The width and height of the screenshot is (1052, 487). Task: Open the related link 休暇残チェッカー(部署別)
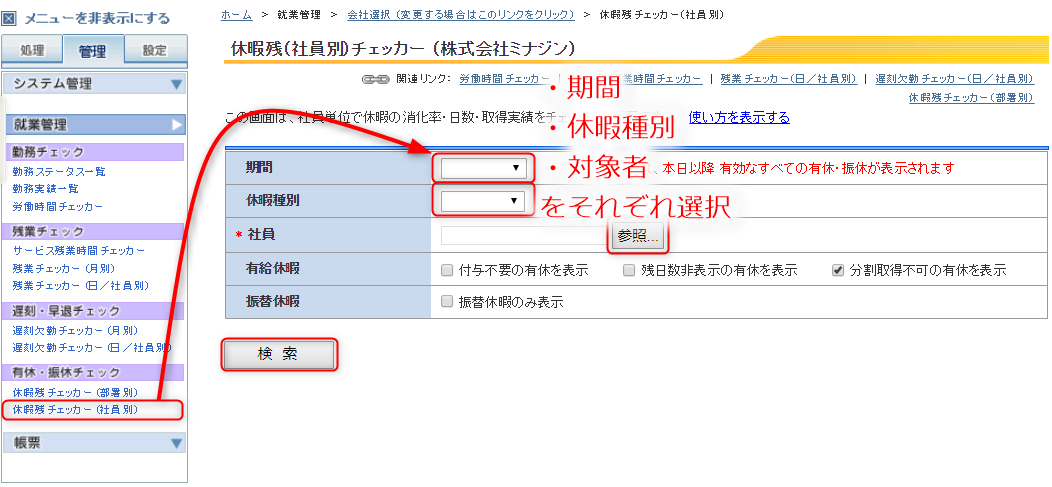971,98
